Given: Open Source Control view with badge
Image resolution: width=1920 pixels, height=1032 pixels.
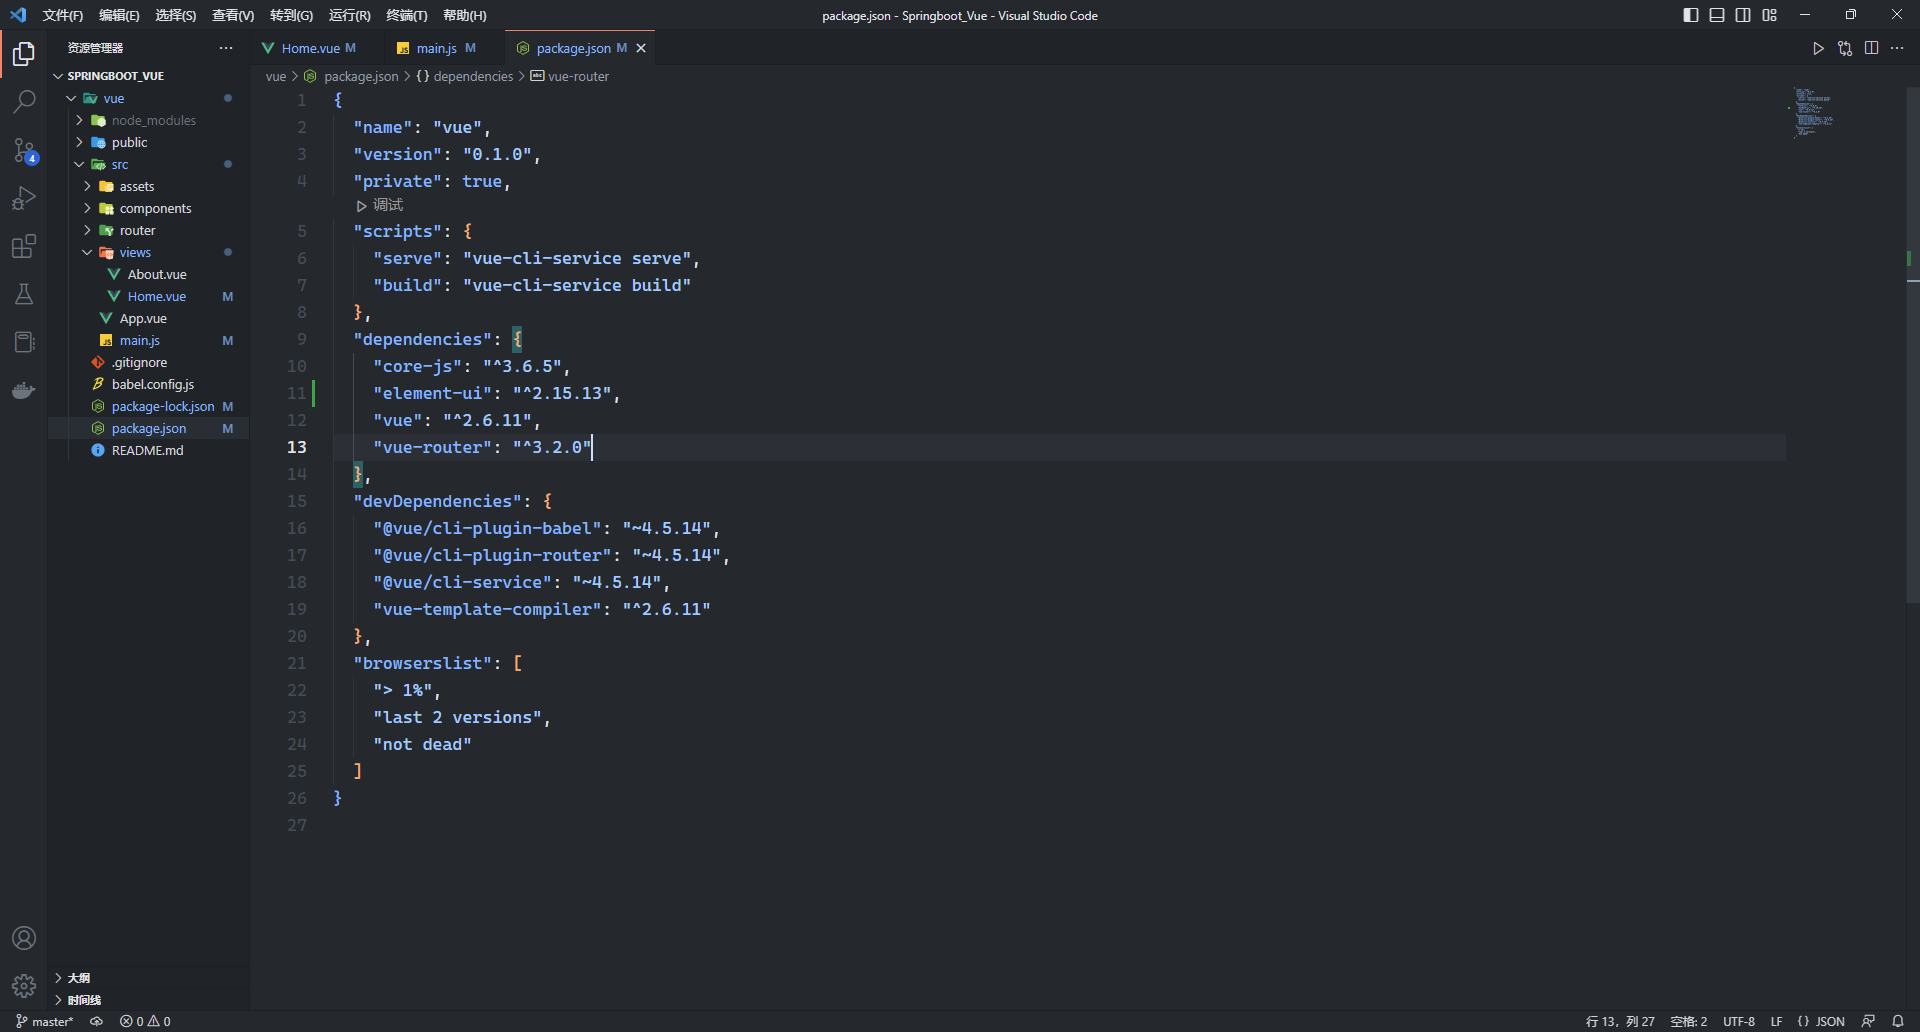Looking at the screenshot, I should (x=24, y=150).
